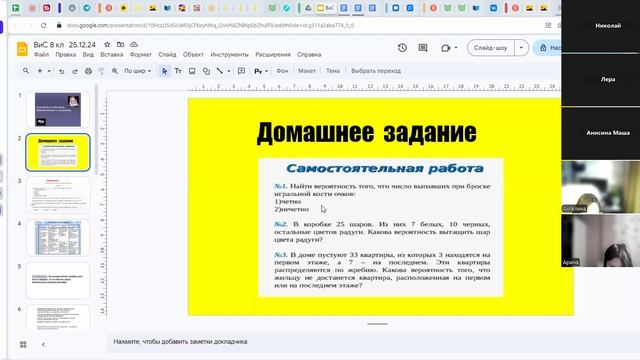Image resolution: width=640 pixels, height=360 pixels.
Task: Expand the video call dropdown arrow
Action: point(456,48)
